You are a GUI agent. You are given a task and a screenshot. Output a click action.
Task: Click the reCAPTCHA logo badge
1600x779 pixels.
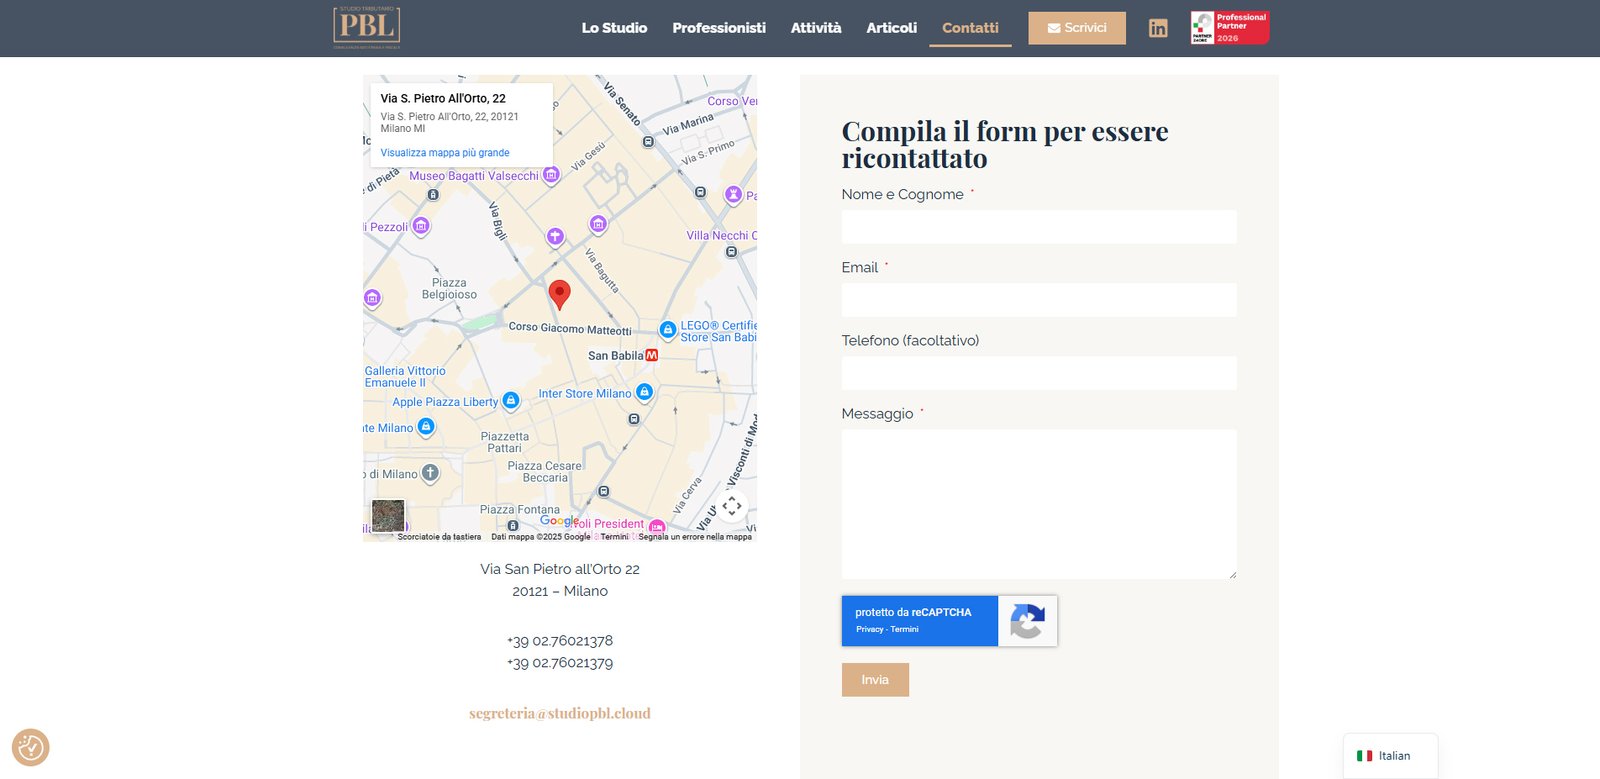coord(1027,621)
